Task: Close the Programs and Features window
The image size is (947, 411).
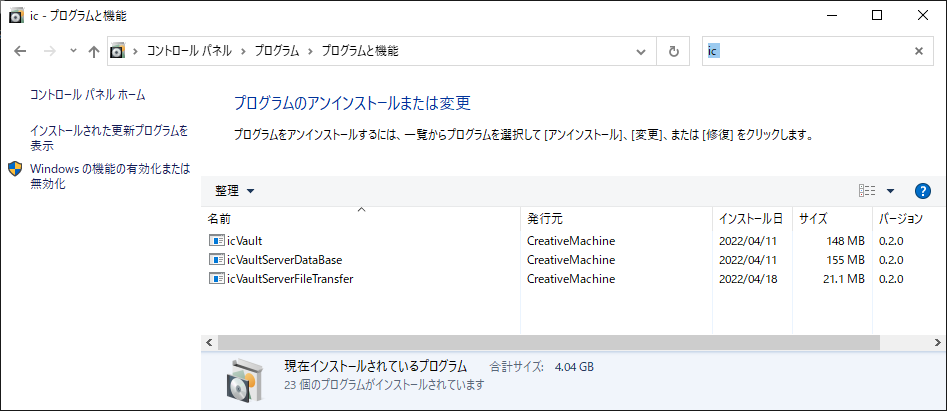Action: (923, 16)
